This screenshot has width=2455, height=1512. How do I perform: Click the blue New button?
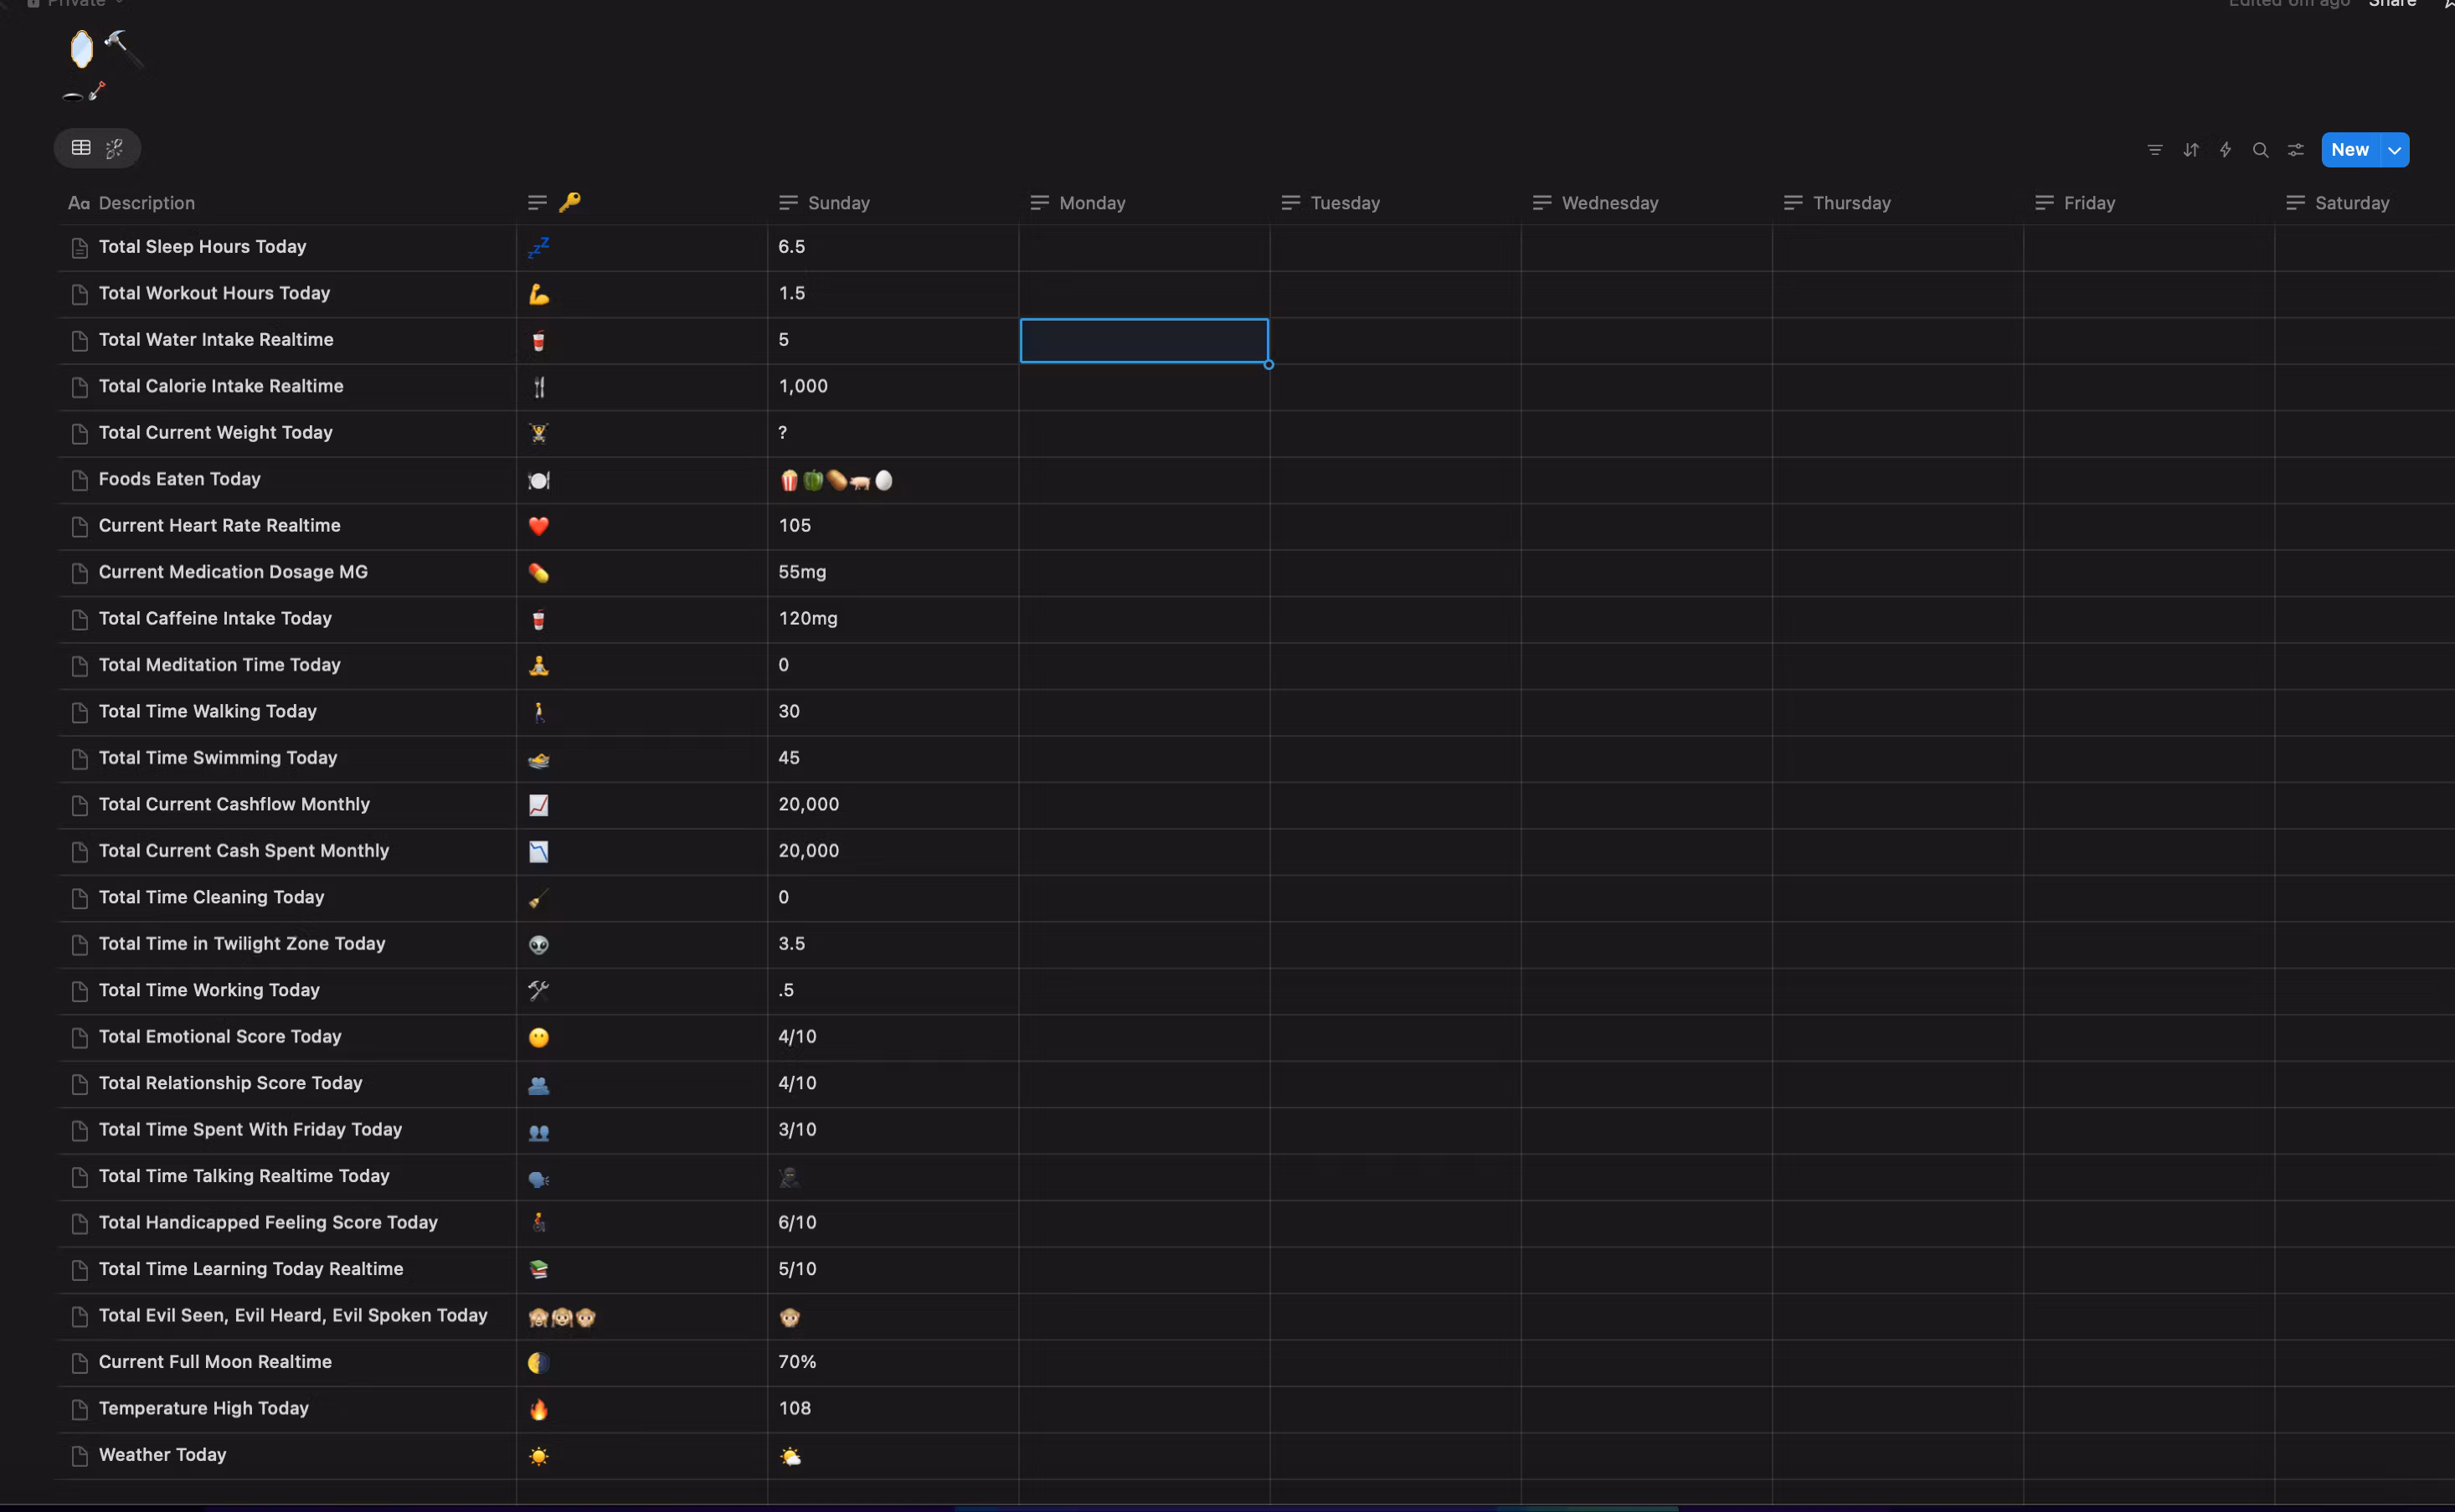[2349, 150]
